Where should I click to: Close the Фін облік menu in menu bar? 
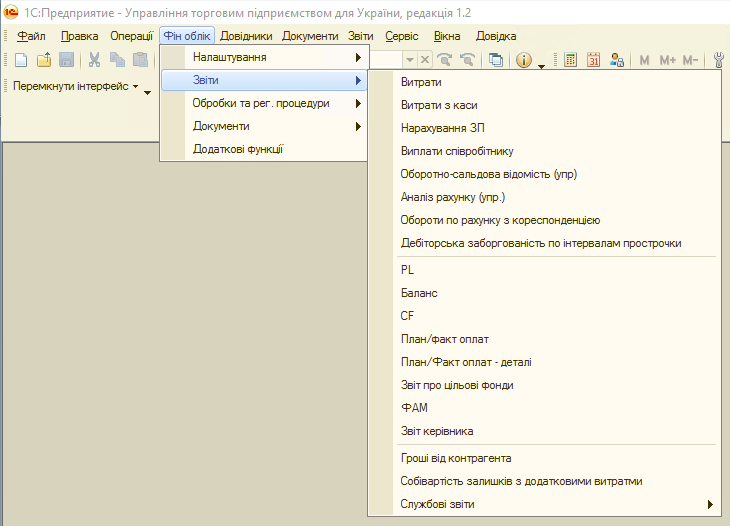click(x=187, y=36)
